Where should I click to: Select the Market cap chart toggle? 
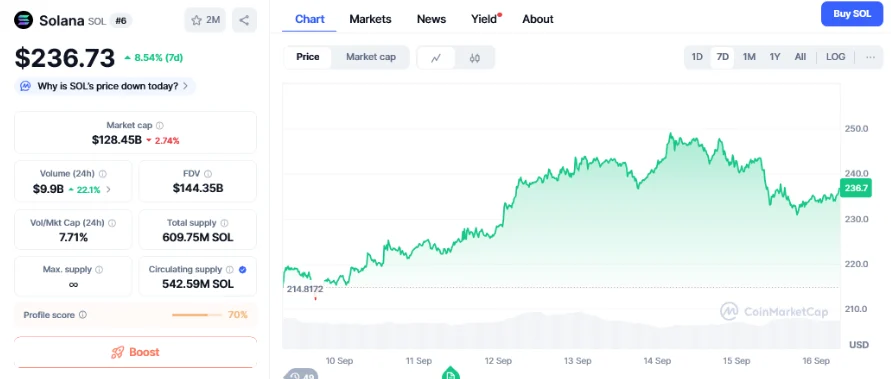pyautogui.click(x=370, y=57)
